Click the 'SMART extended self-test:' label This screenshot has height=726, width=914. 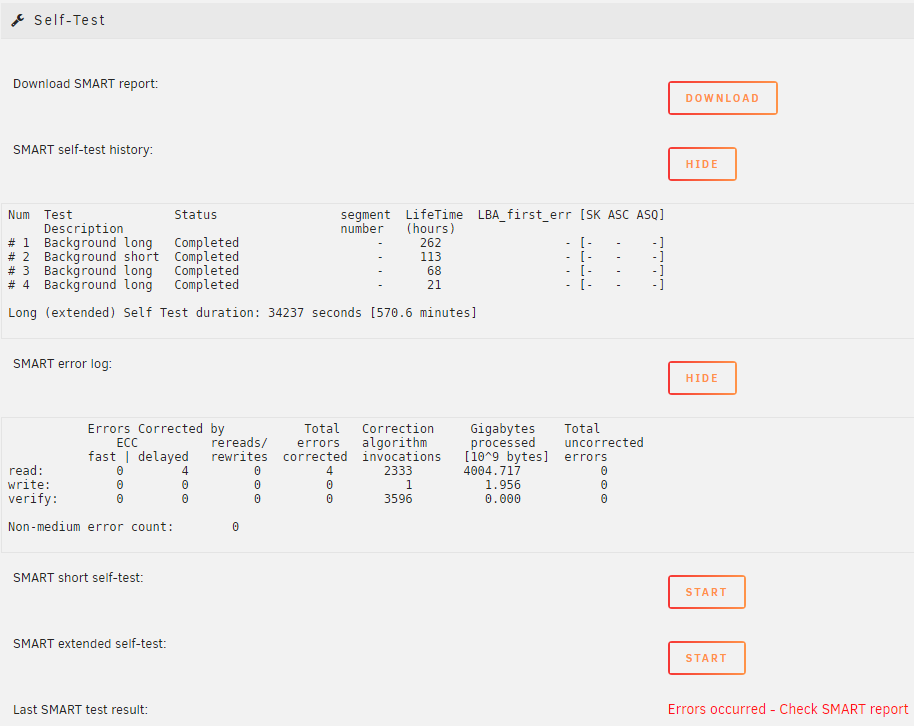pos(90,644)
